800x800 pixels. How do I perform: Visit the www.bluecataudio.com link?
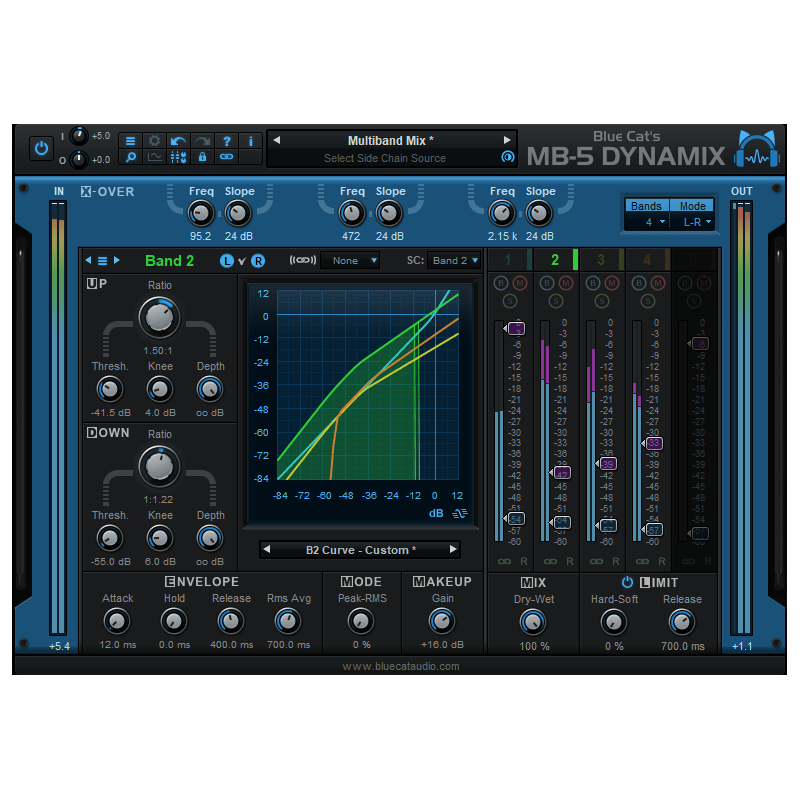400,664
